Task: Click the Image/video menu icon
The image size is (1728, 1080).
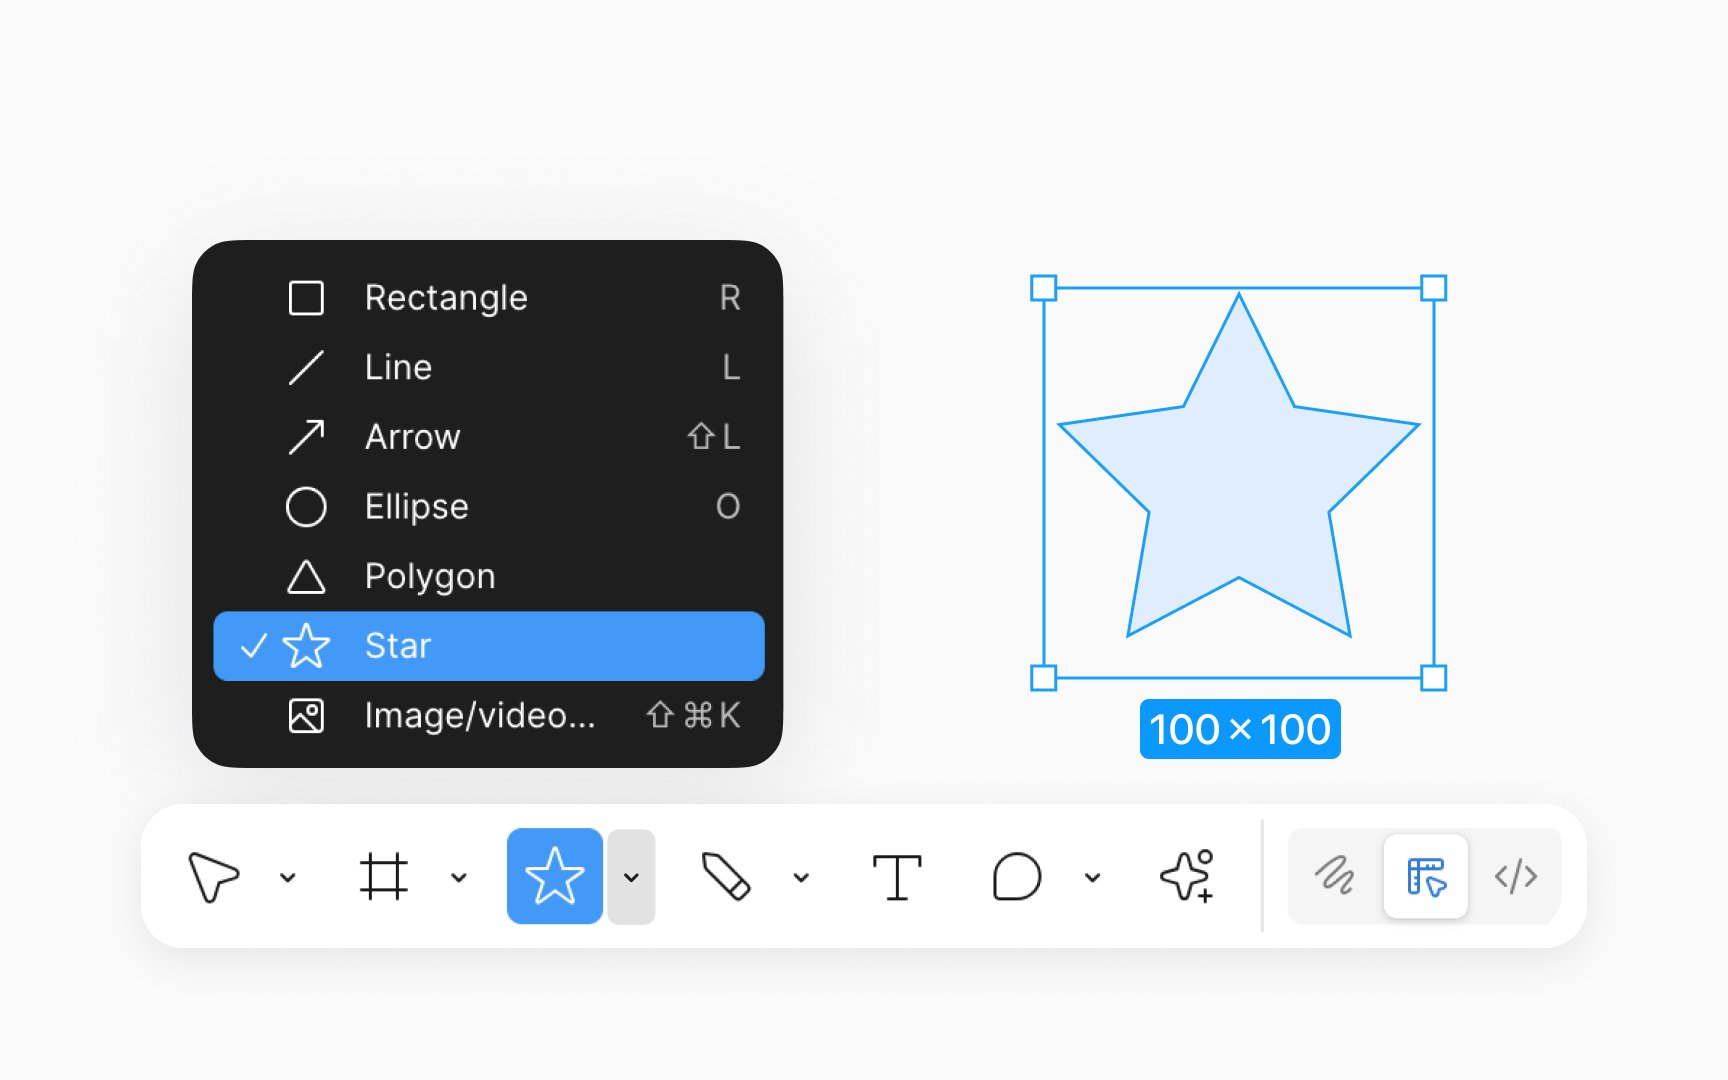Action: coord(306,715)
